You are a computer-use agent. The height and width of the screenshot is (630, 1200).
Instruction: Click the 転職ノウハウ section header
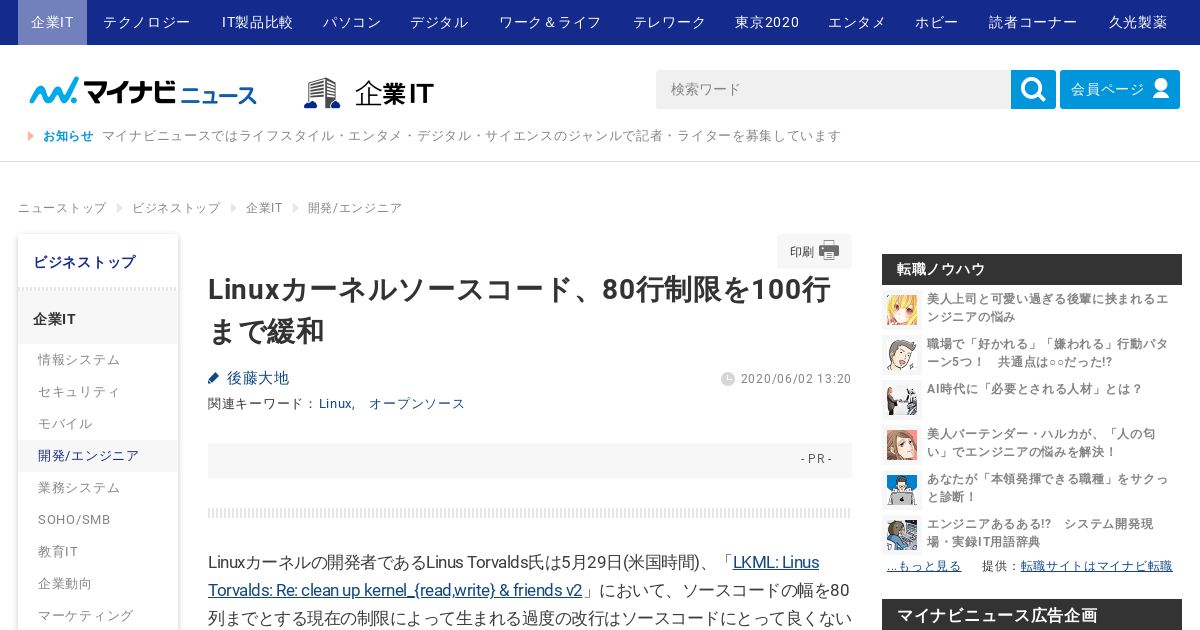coord(1032,269)
